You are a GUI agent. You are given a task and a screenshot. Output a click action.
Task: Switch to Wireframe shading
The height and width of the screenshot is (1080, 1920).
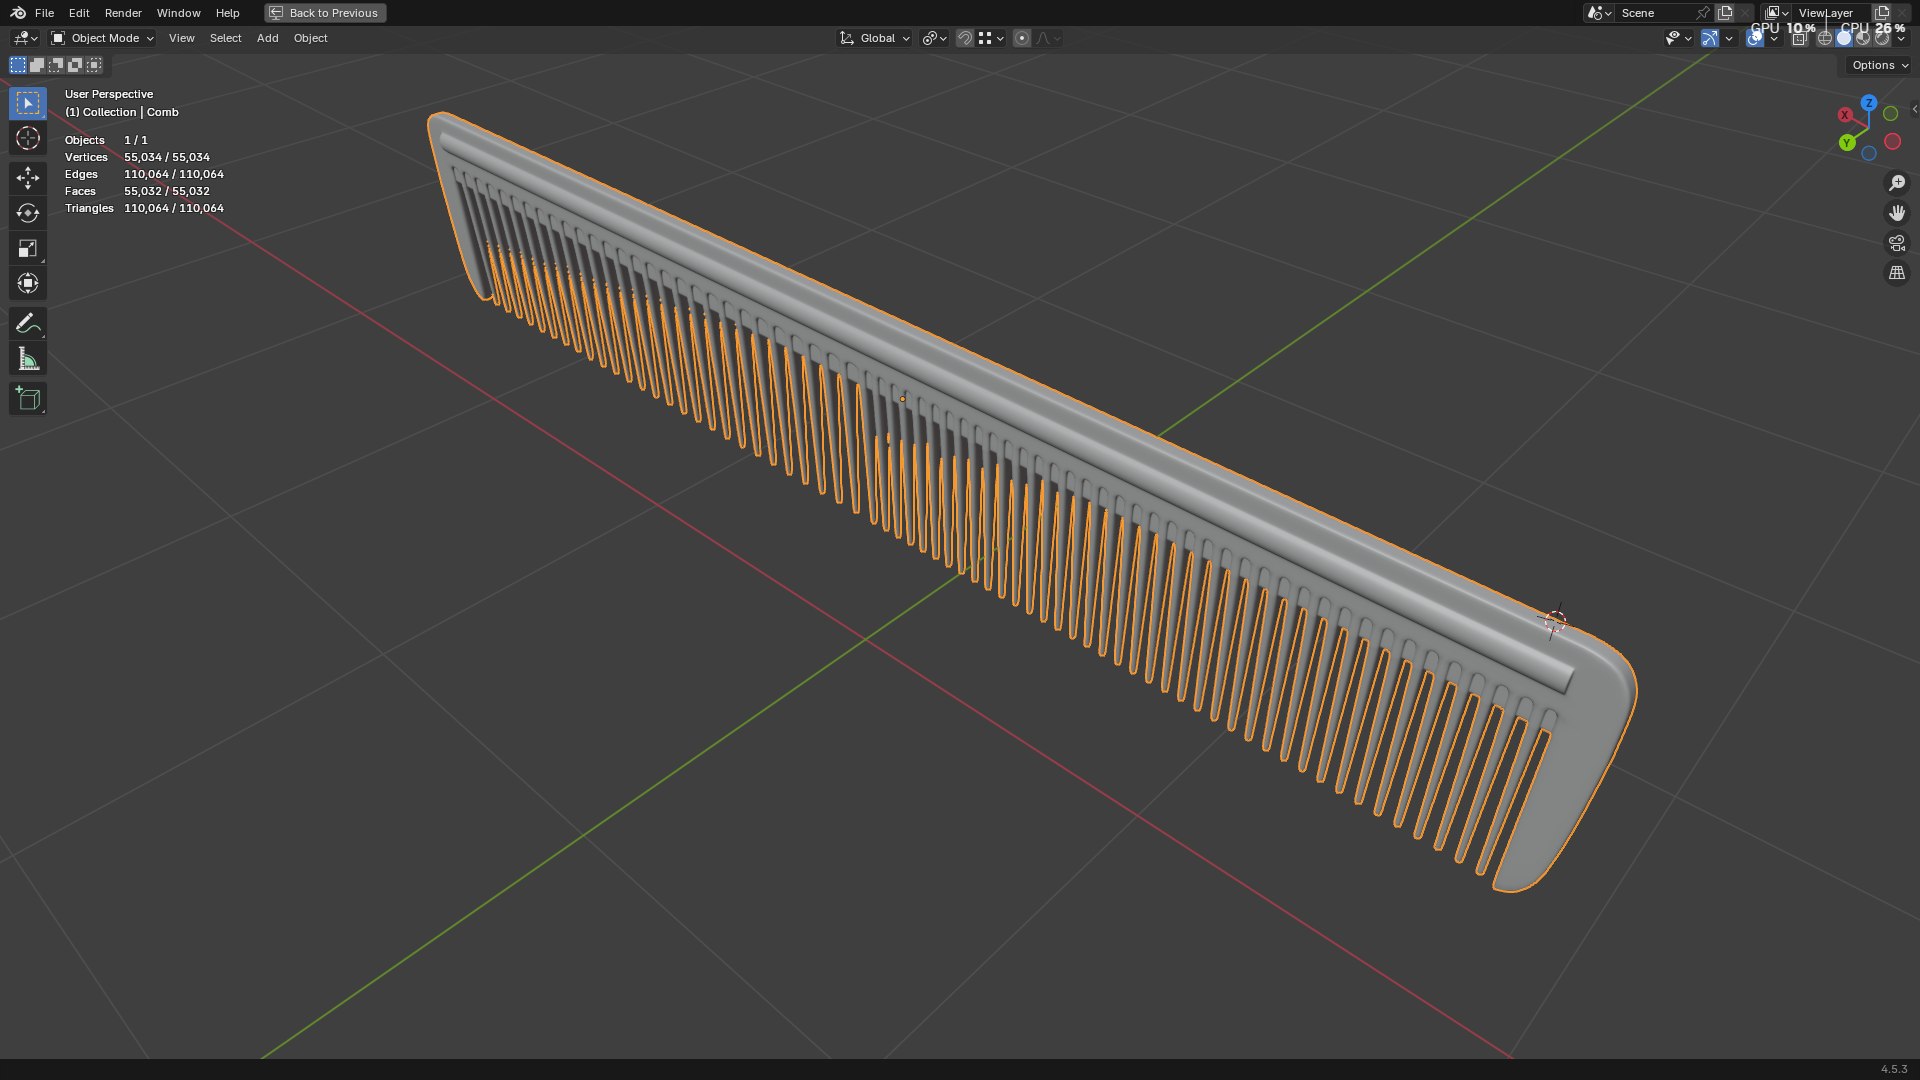click(1825, 38)
